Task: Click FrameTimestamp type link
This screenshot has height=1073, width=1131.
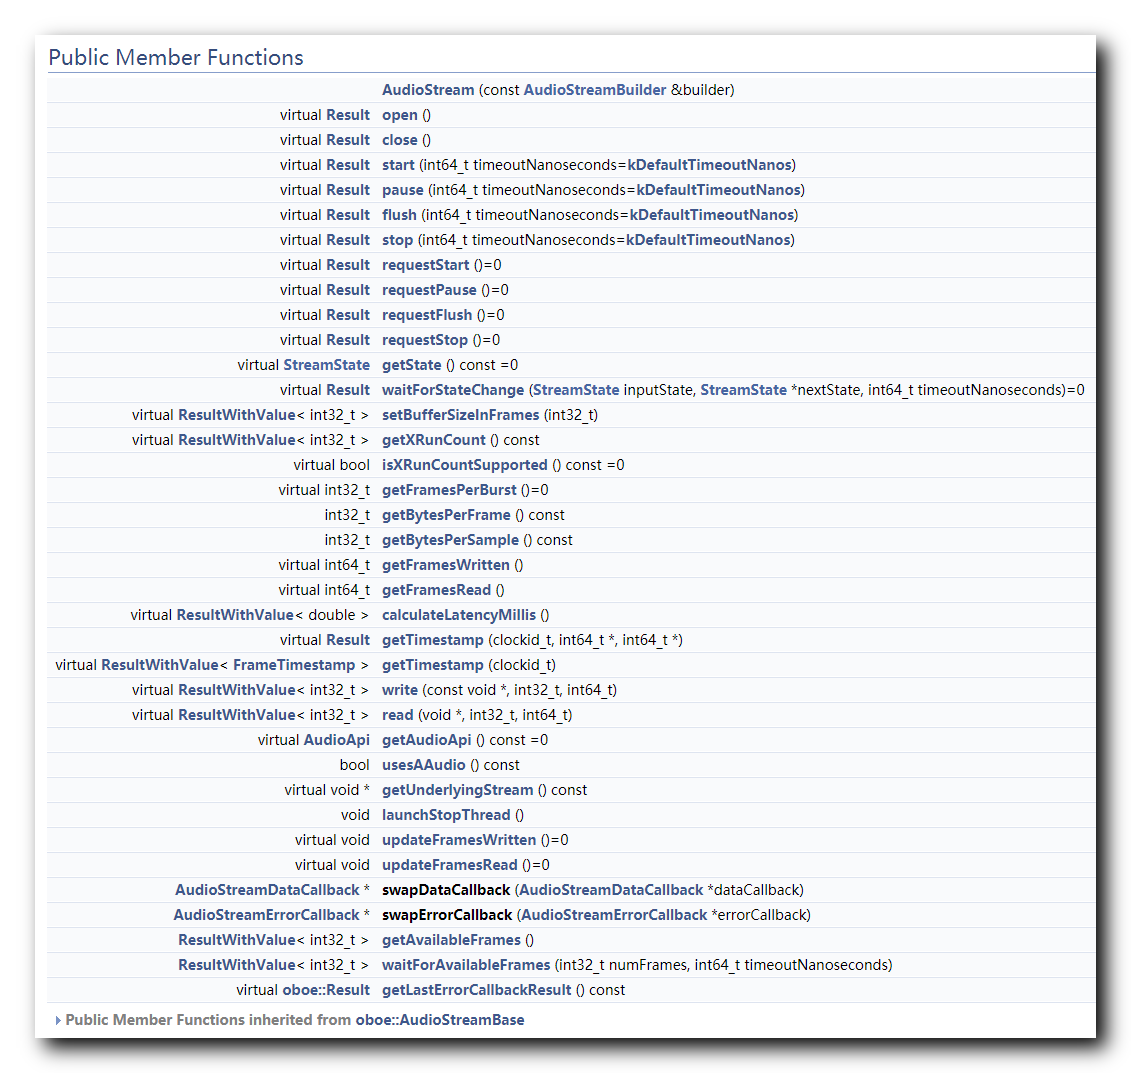Action: (x=294, y=665)
